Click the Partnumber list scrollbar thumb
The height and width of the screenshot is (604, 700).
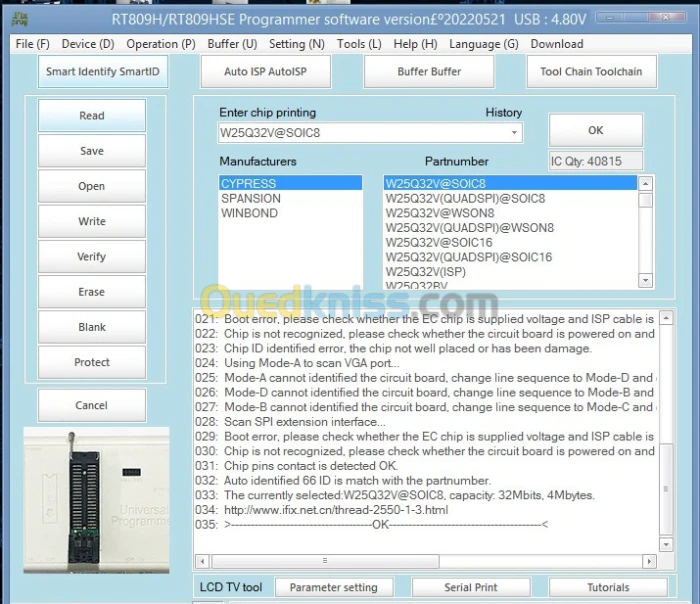tap(646, 200)
